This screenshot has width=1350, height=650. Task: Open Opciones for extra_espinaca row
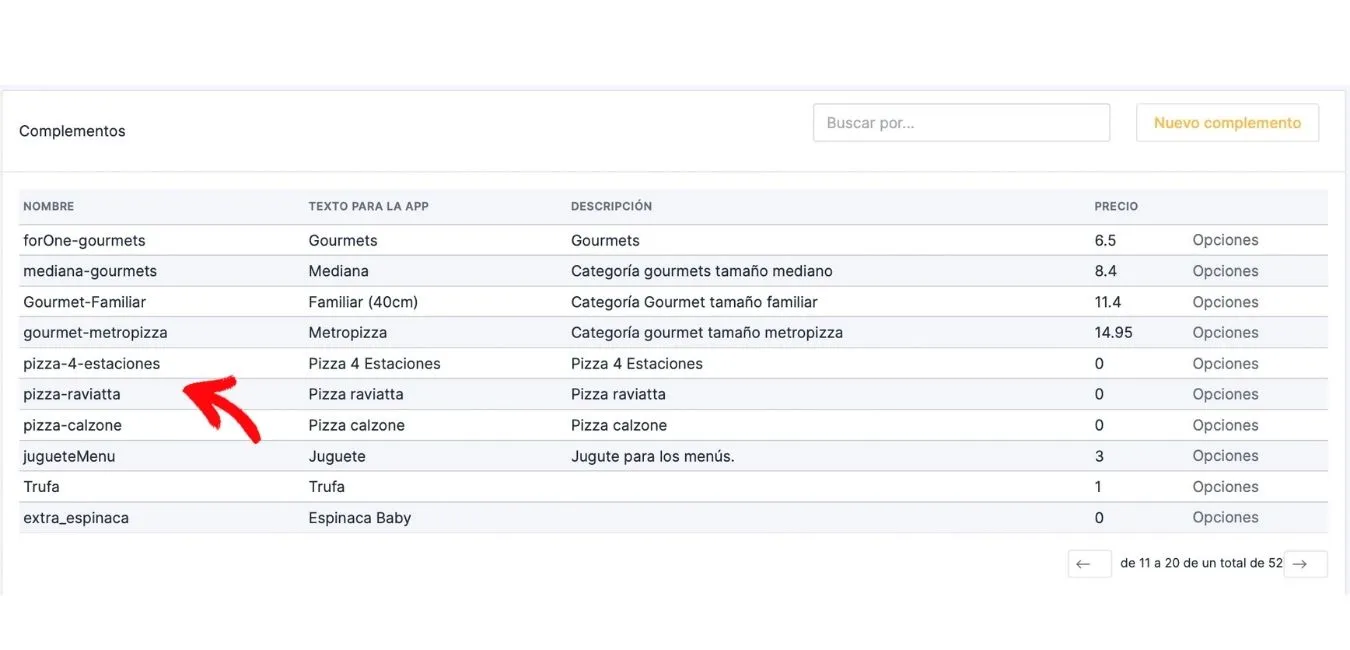click(1225, 518)
